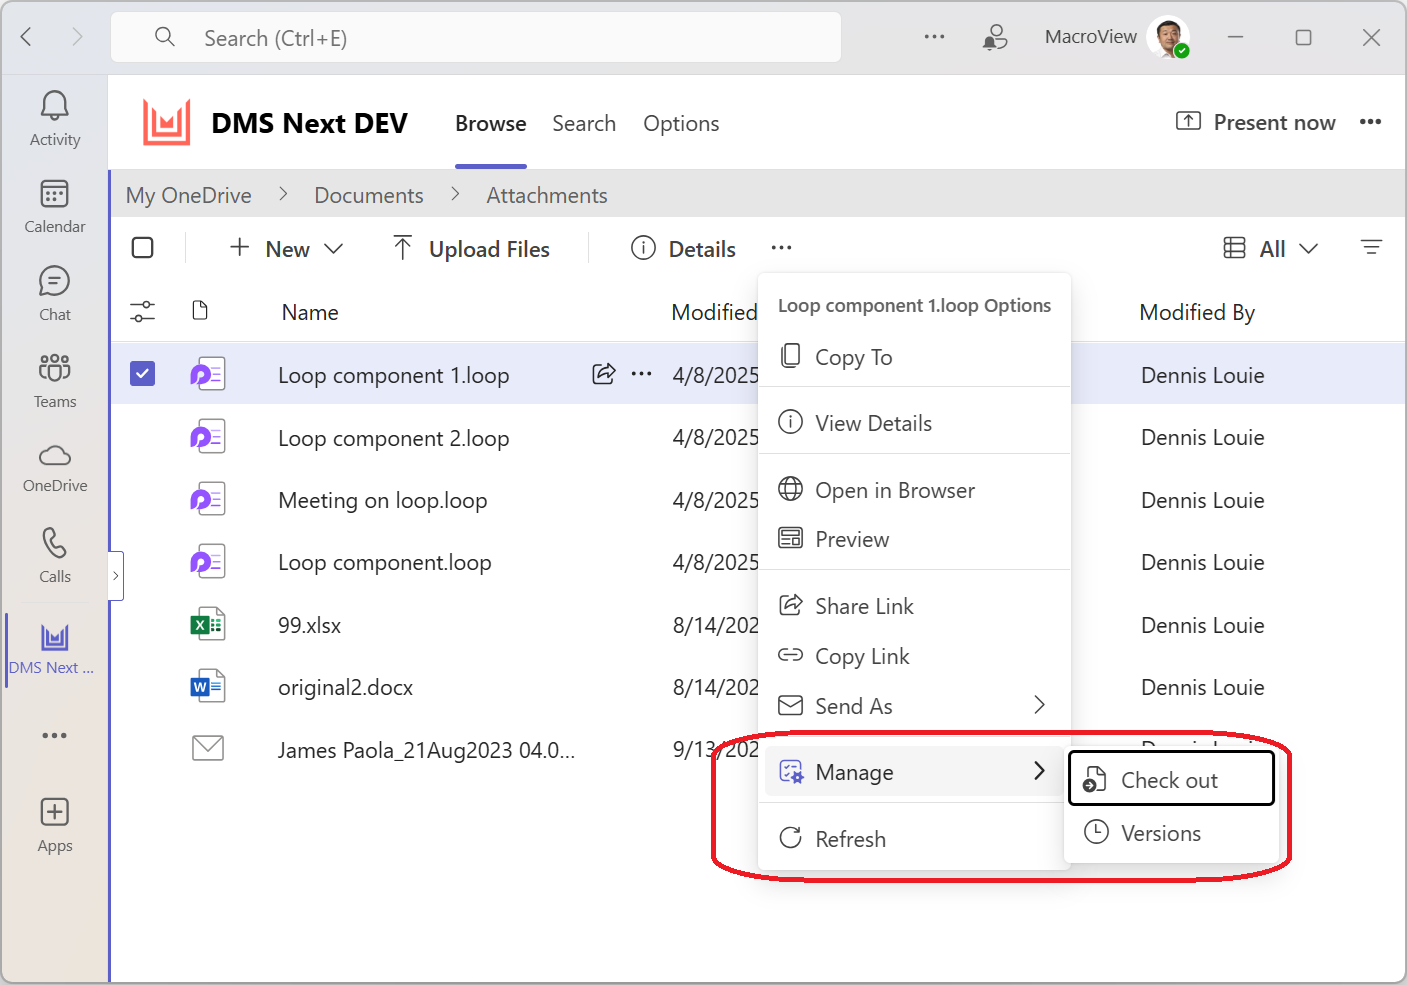Select Versions in Manage submenu

(x=1171, y=833)
